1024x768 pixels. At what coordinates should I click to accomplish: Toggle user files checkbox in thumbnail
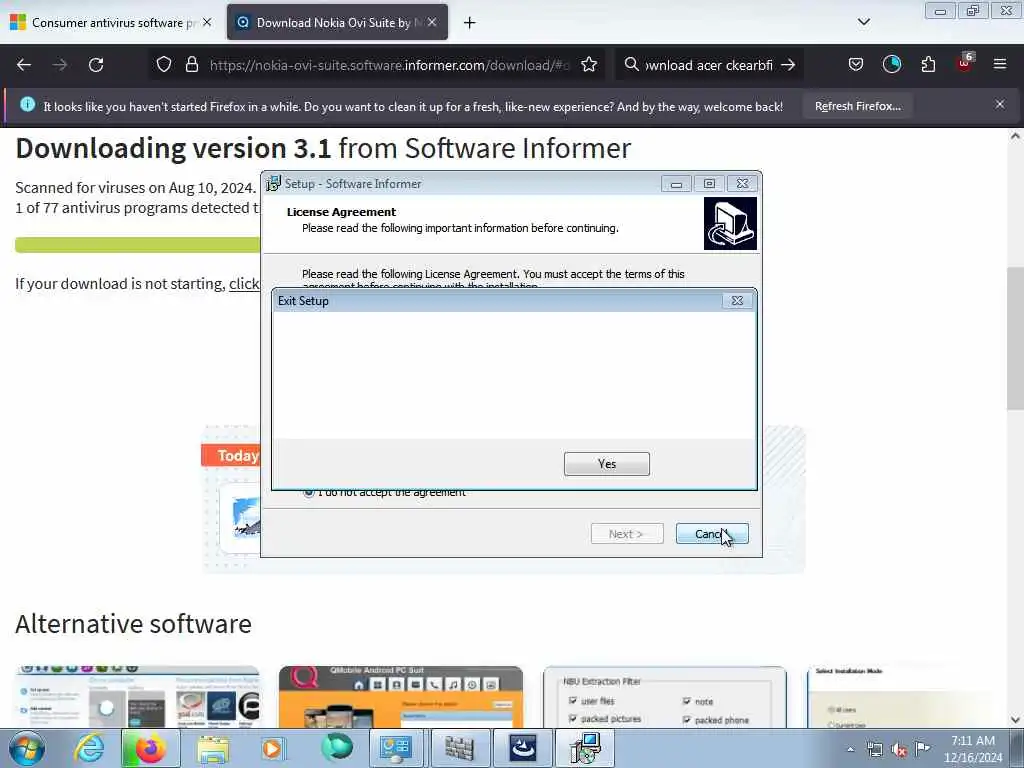point(573,701)
